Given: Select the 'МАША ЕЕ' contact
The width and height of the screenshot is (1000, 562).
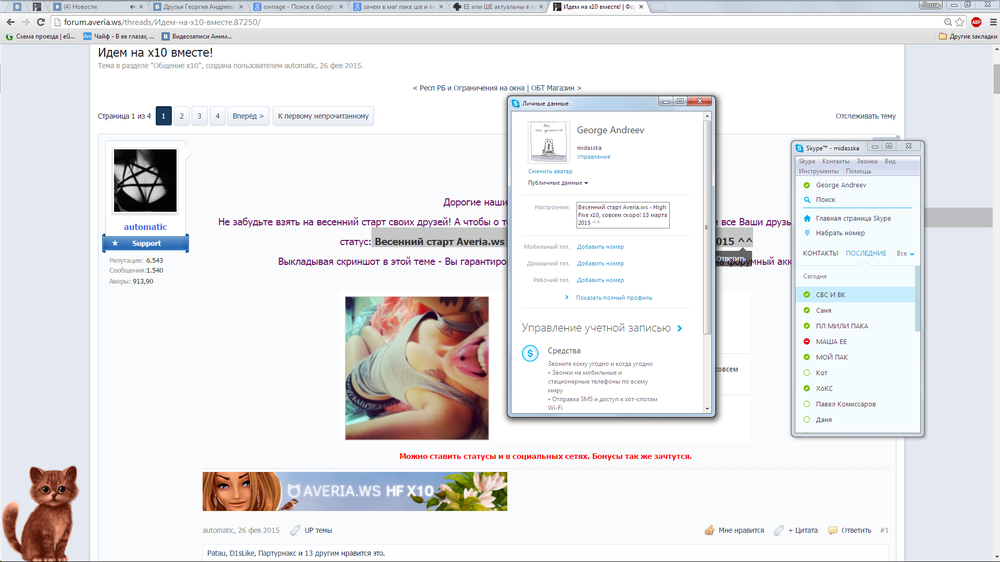Looking at the screenshot, I should point(856,341).
